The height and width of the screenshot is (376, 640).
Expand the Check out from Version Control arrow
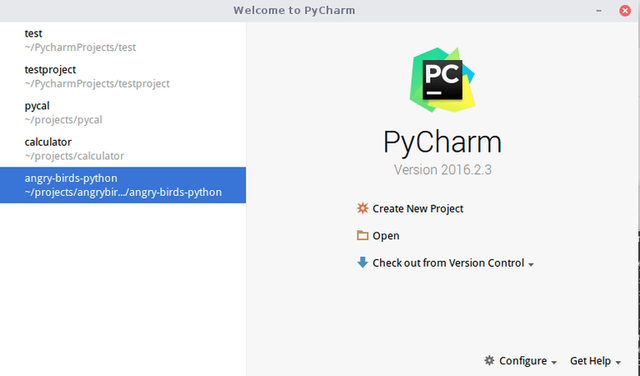click(x=531, y=265)
